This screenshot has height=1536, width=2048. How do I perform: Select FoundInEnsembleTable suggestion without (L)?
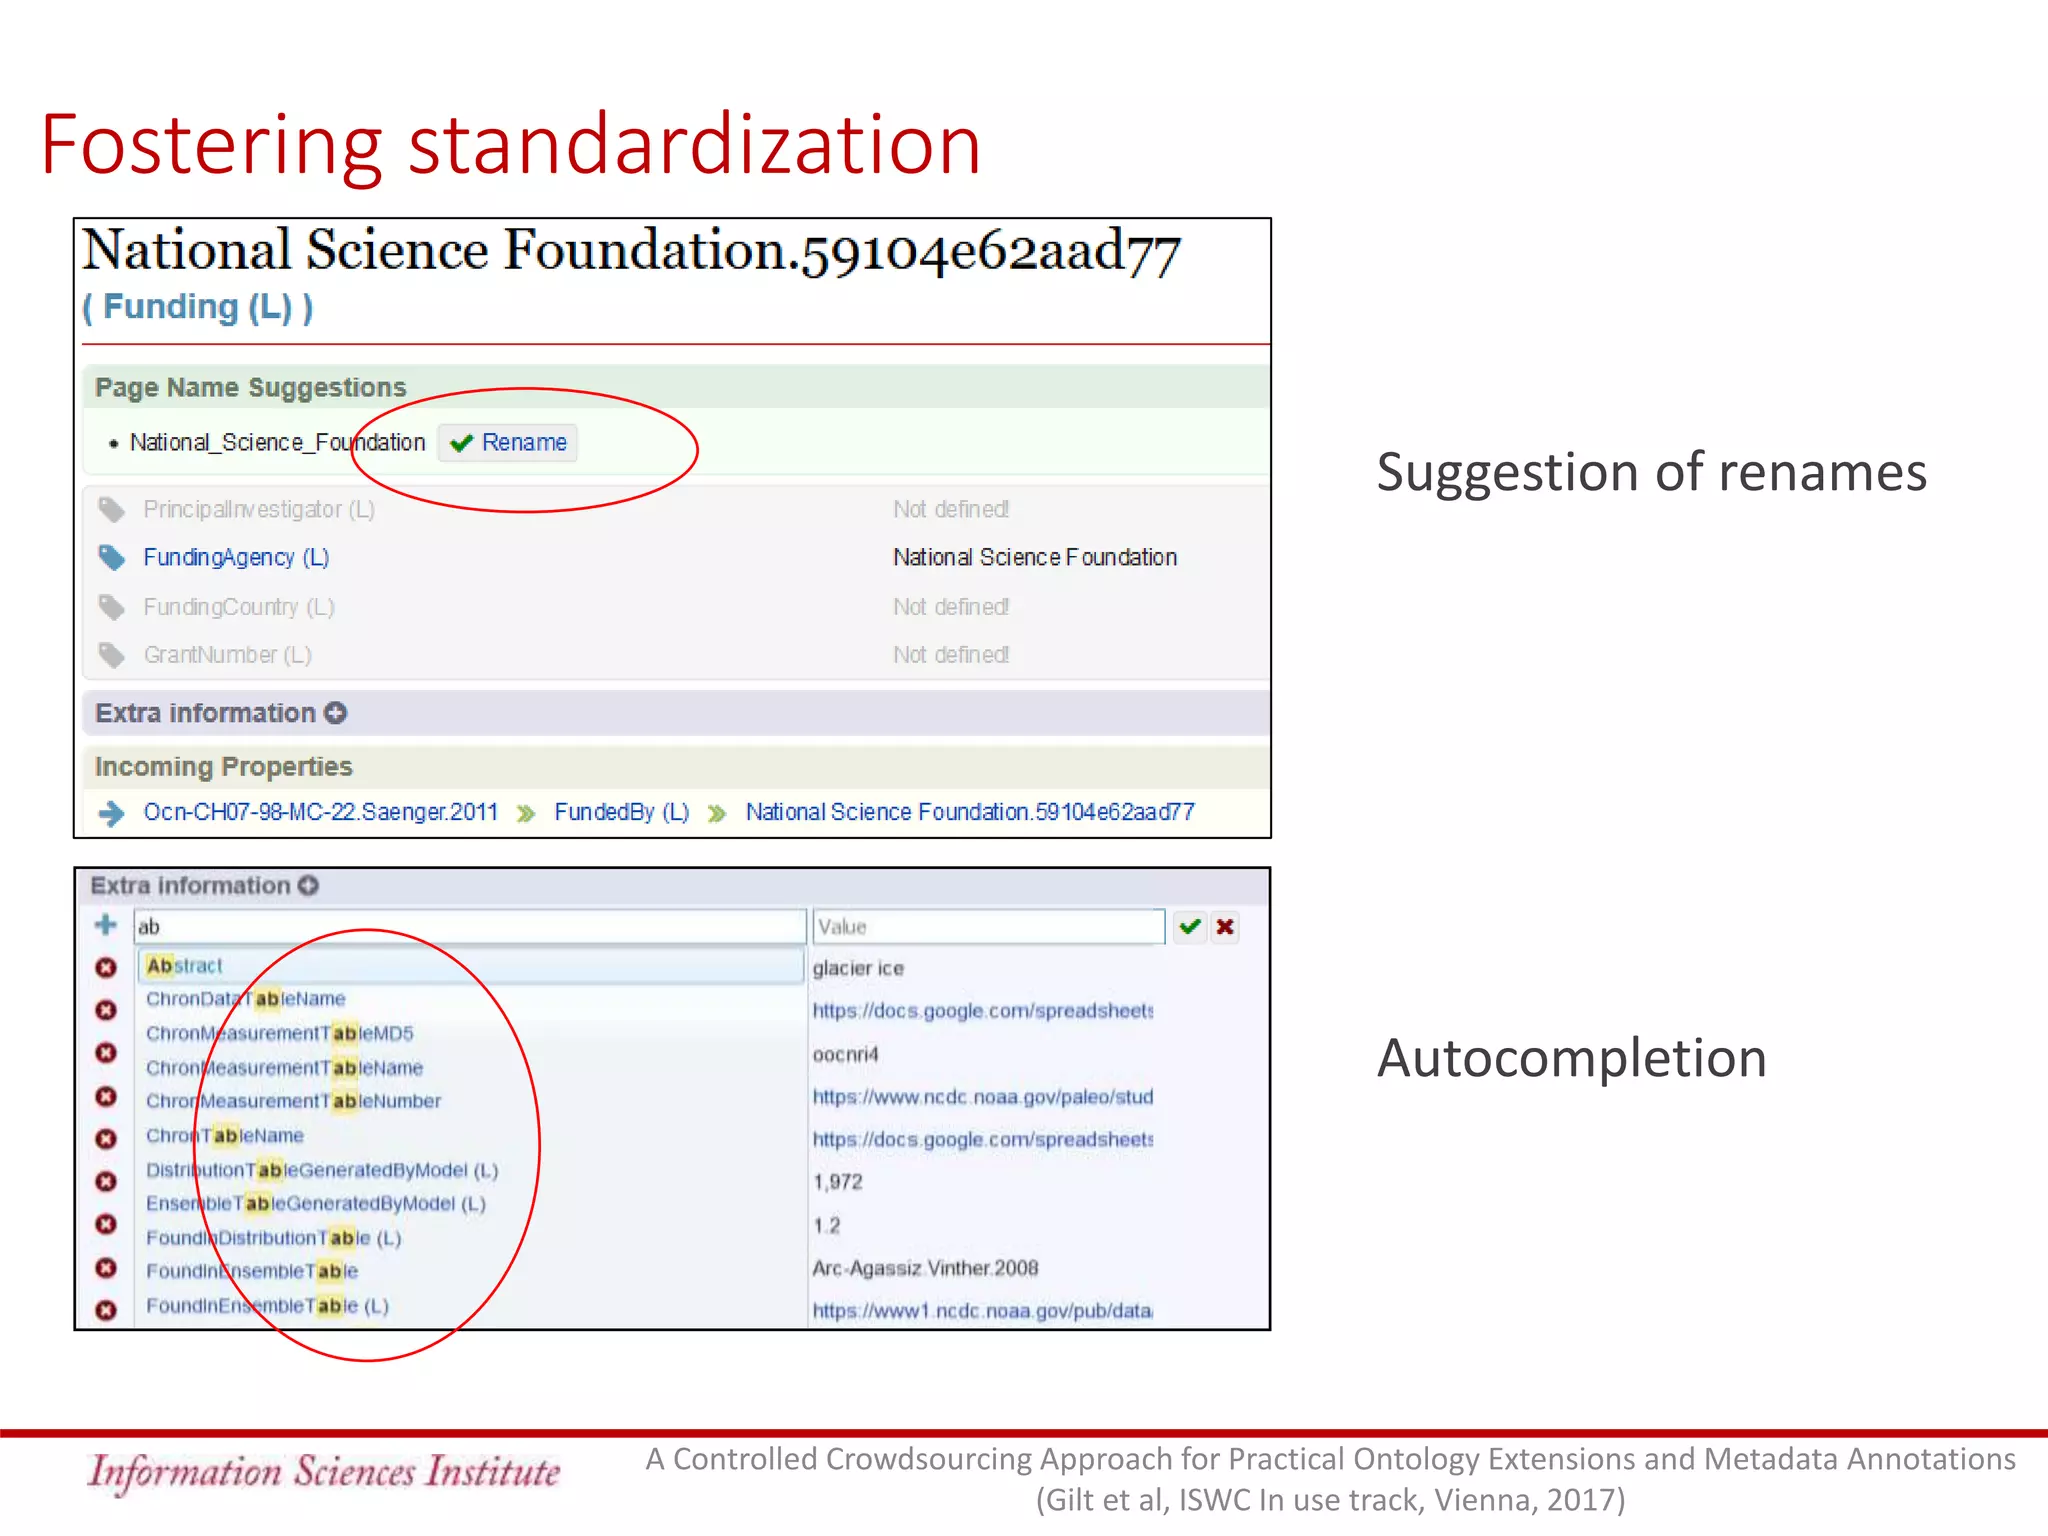(x=252, y=1271)
